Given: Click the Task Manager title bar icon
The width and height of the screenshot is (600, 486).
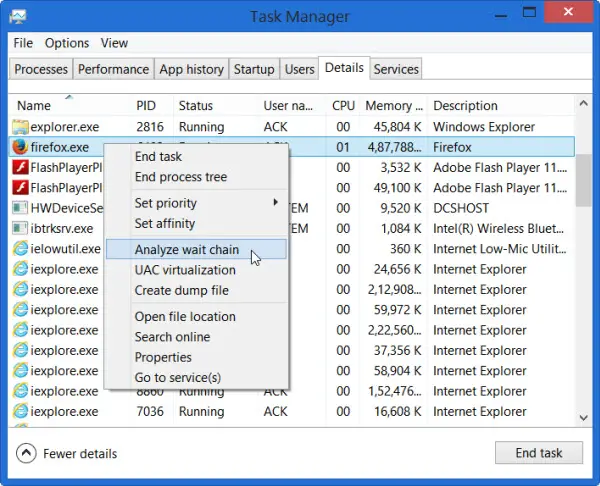Looking at the screenshot, I should tap(18, 16).
